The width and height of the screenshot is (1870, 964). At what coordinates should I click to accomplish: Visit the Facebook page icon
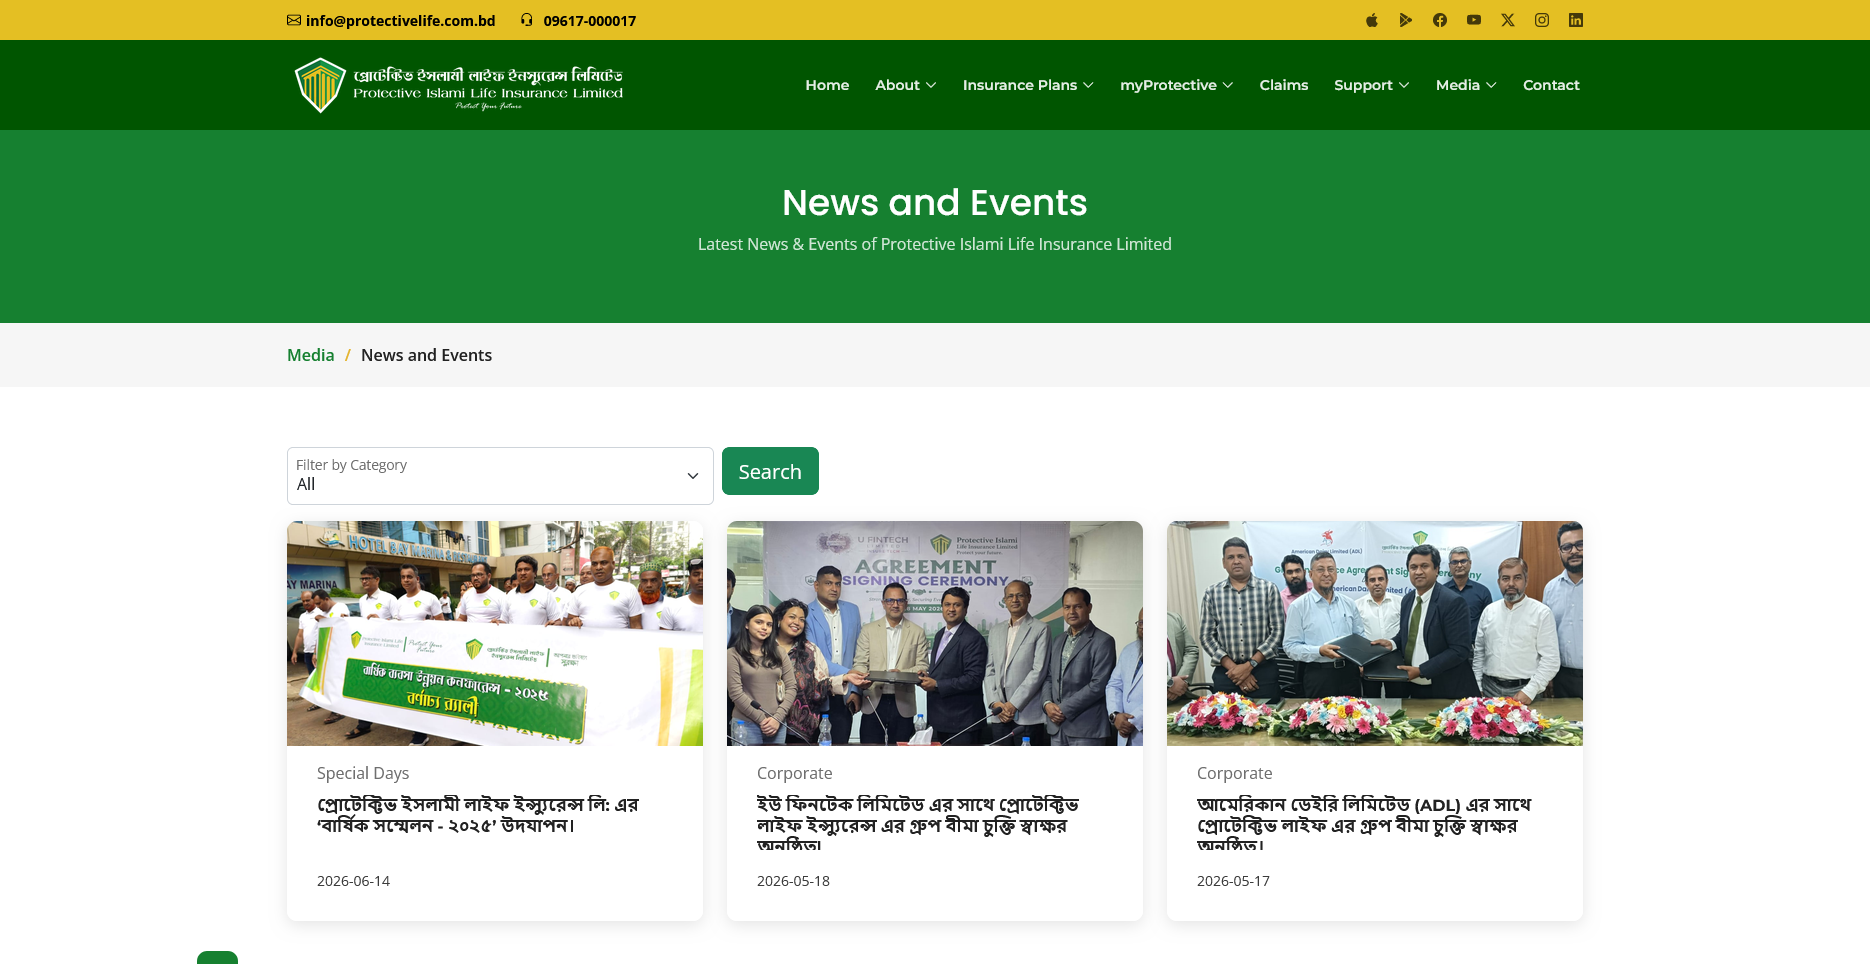tap(1440, 20)
